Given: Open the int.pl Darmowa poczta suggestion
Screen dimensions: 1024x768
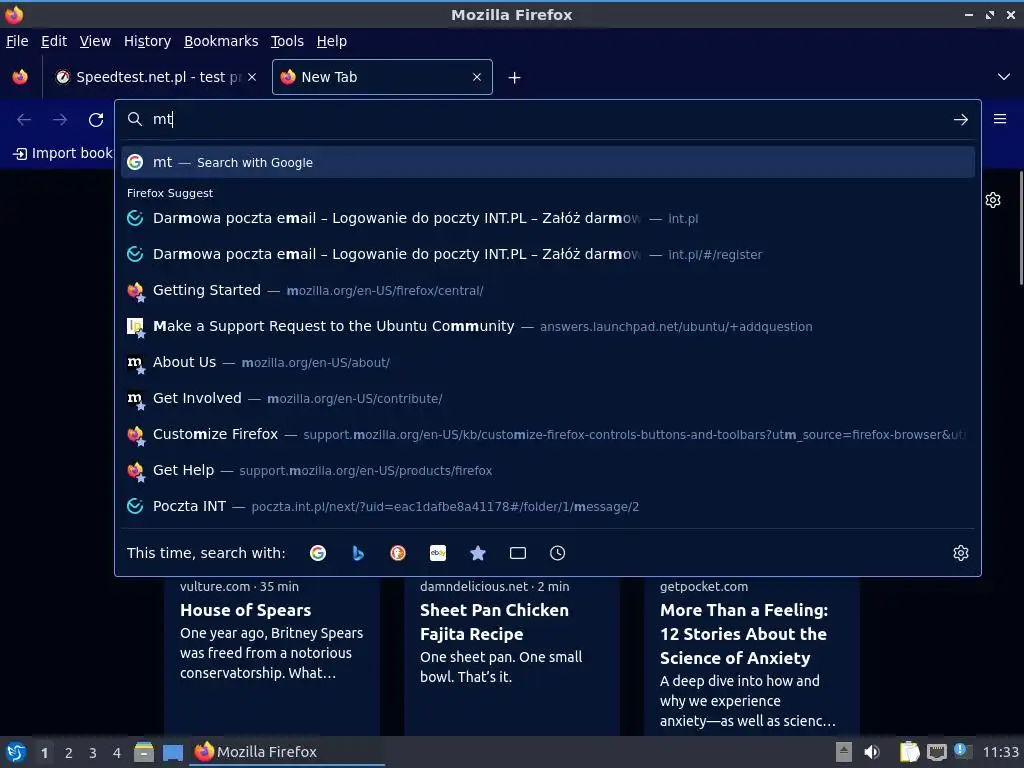Looking at the screenshot, I should click(x=547, y=218).
